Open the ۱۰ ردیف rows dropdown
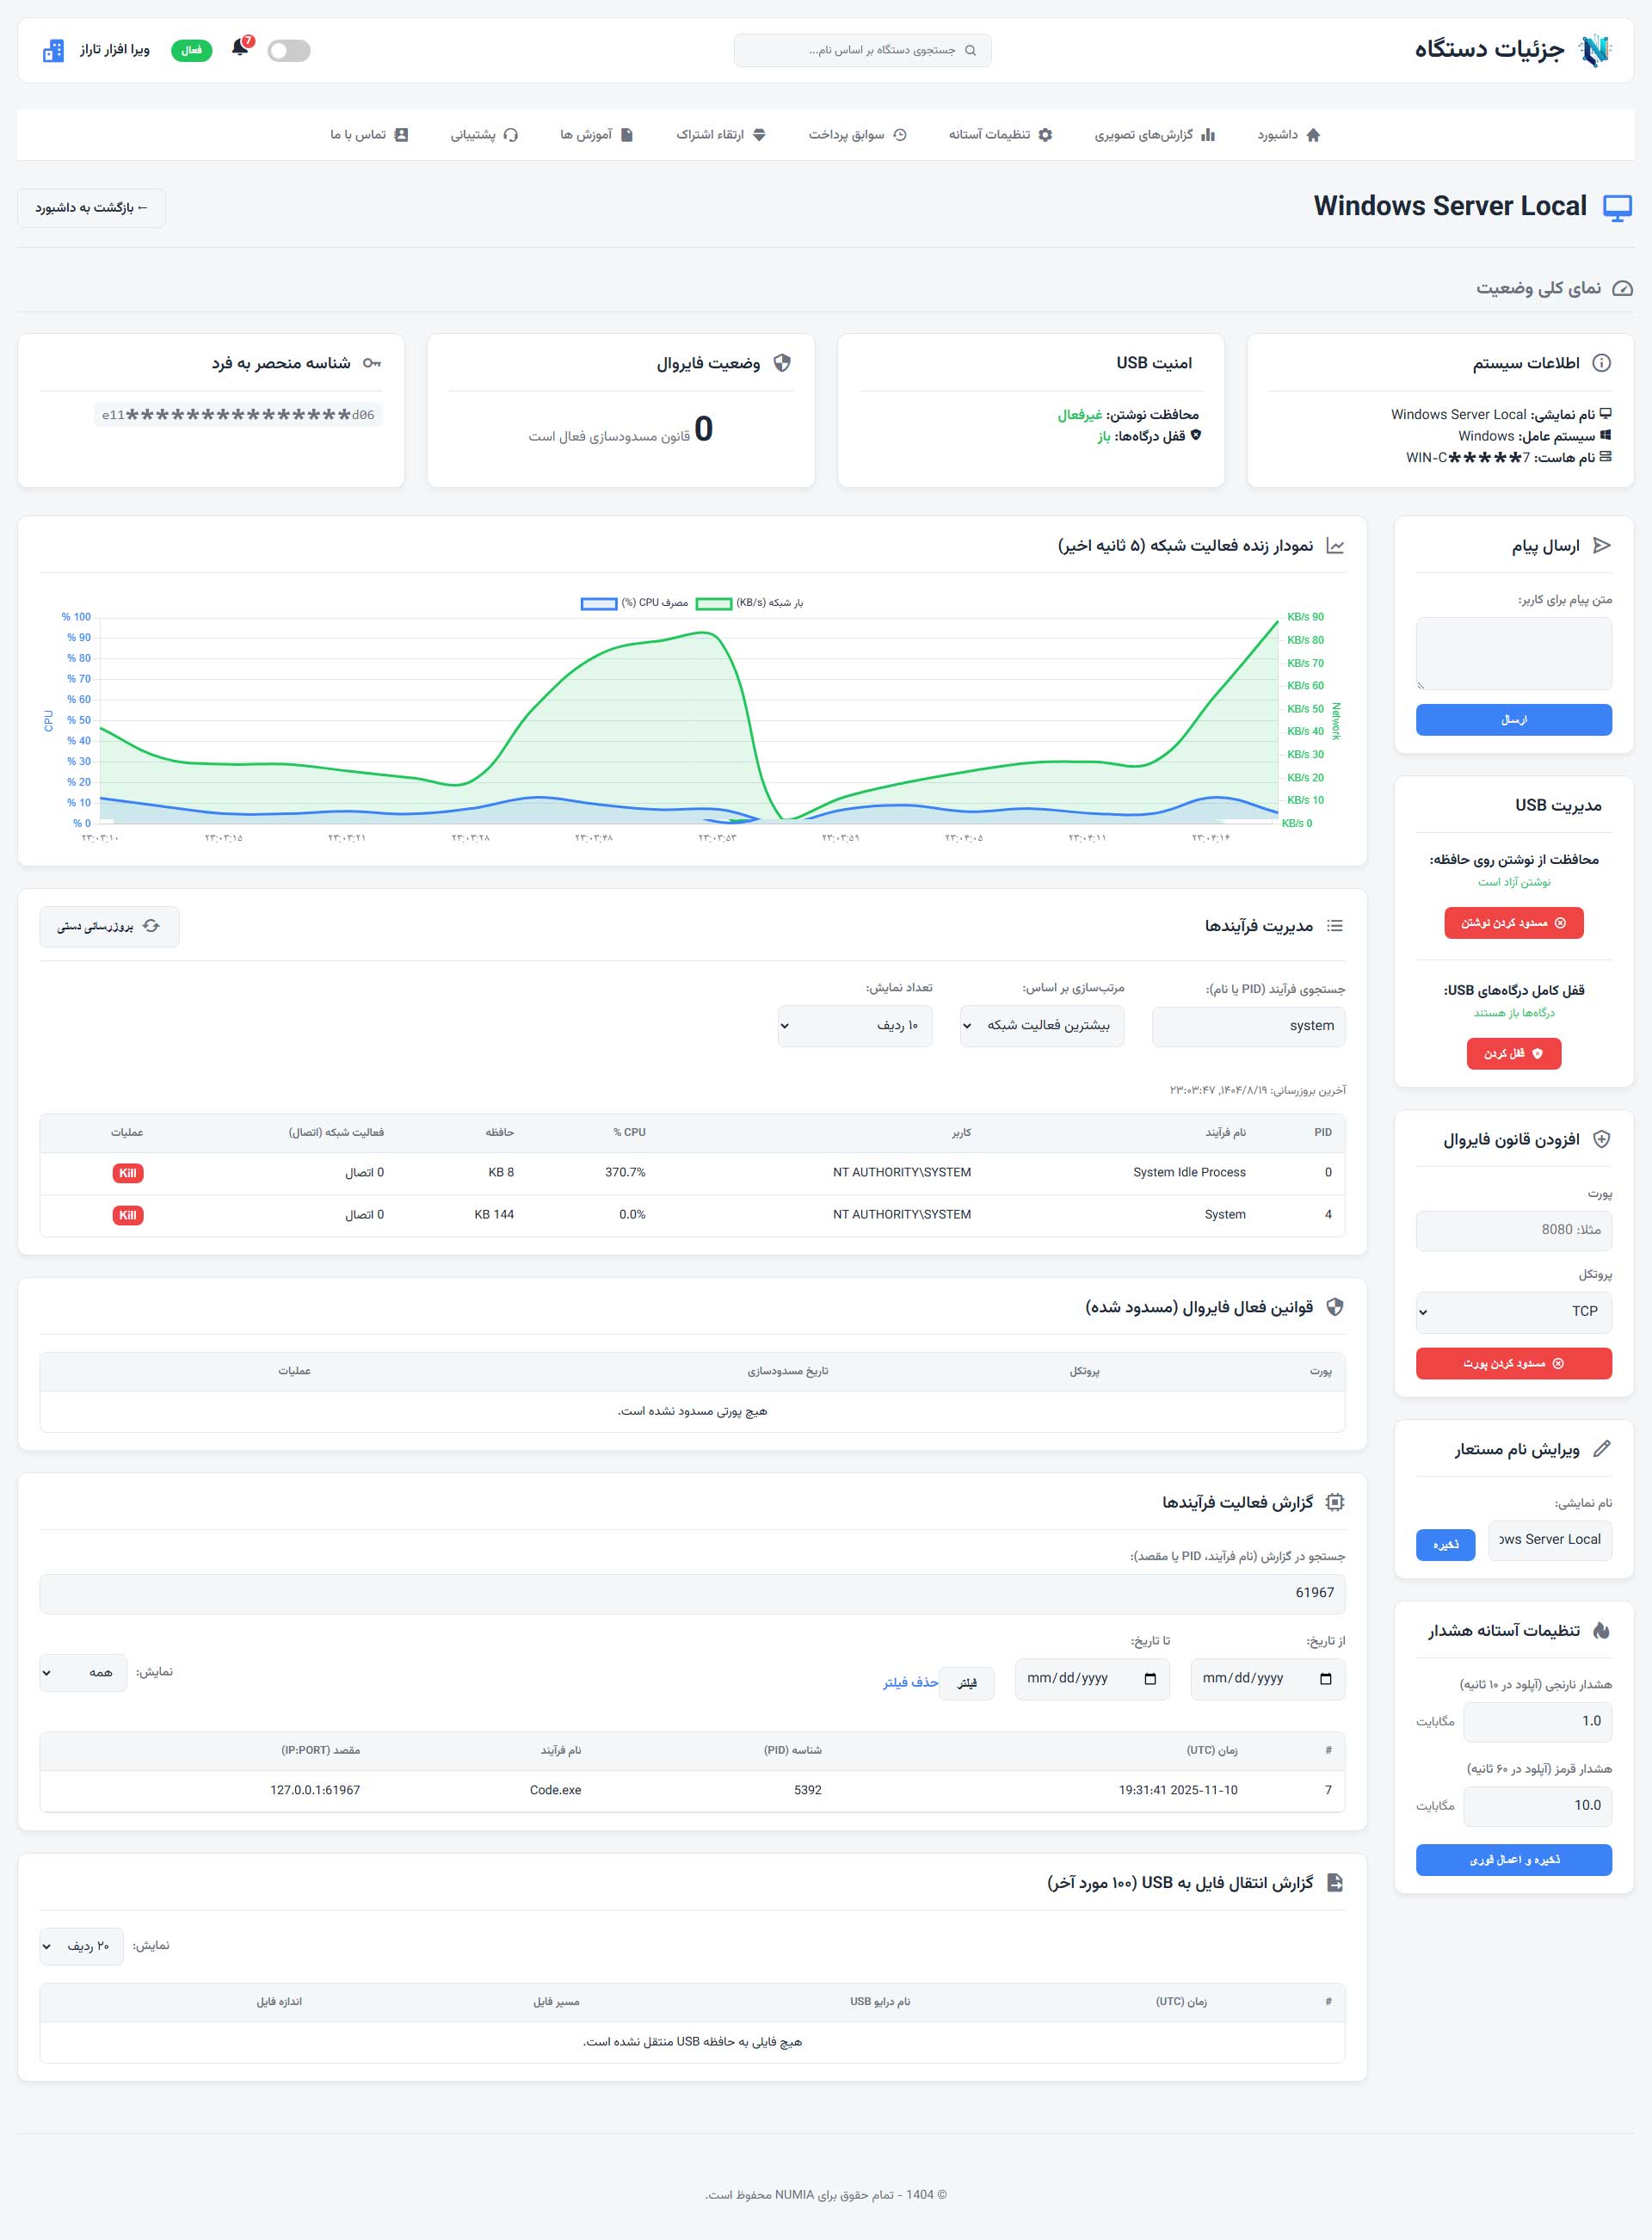The height and width of the screenshot is (2240, 1652). click(855, 1026)
